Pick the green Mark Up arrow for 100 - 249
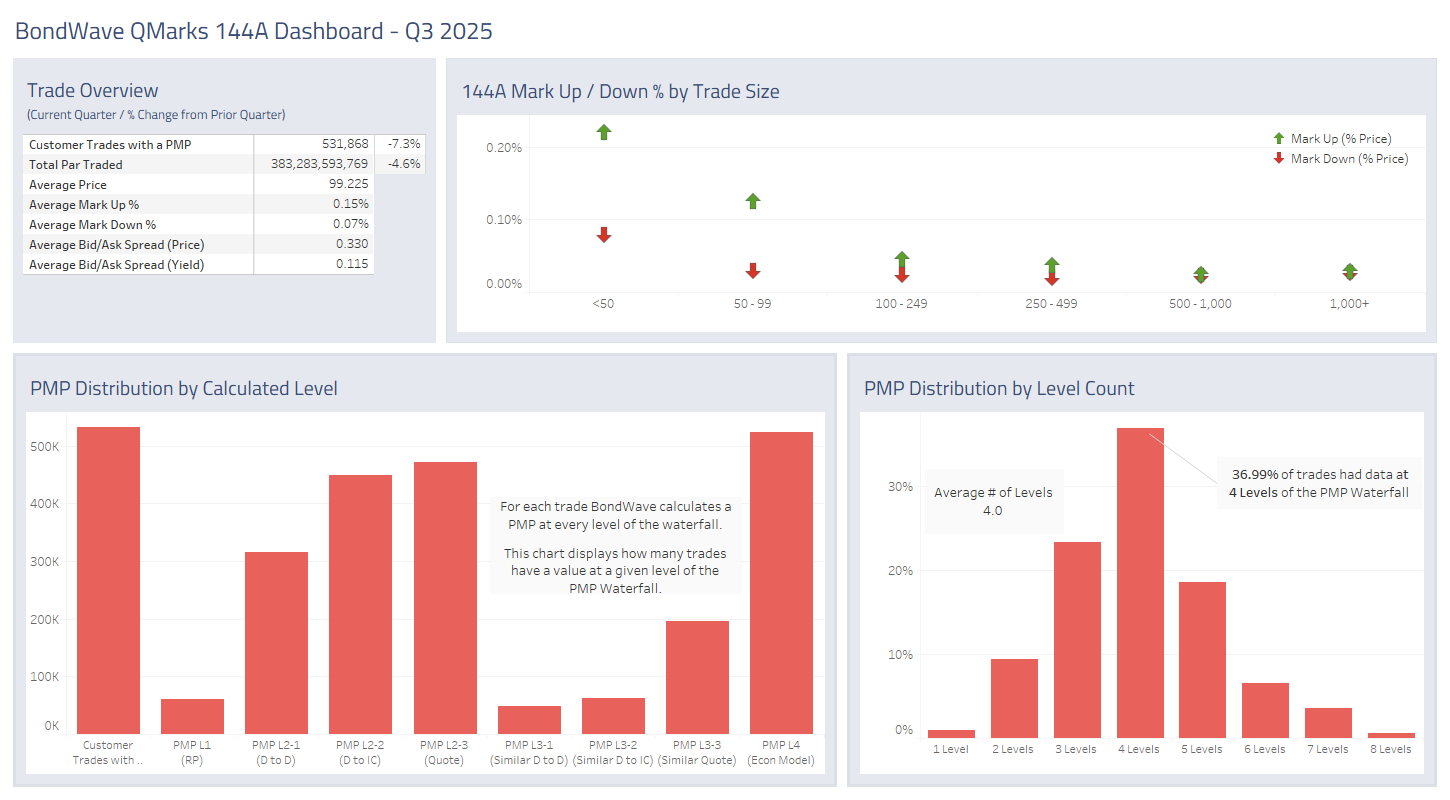Screen dimensions: 1450x800 pyautogui.click(x=901, y=258)
